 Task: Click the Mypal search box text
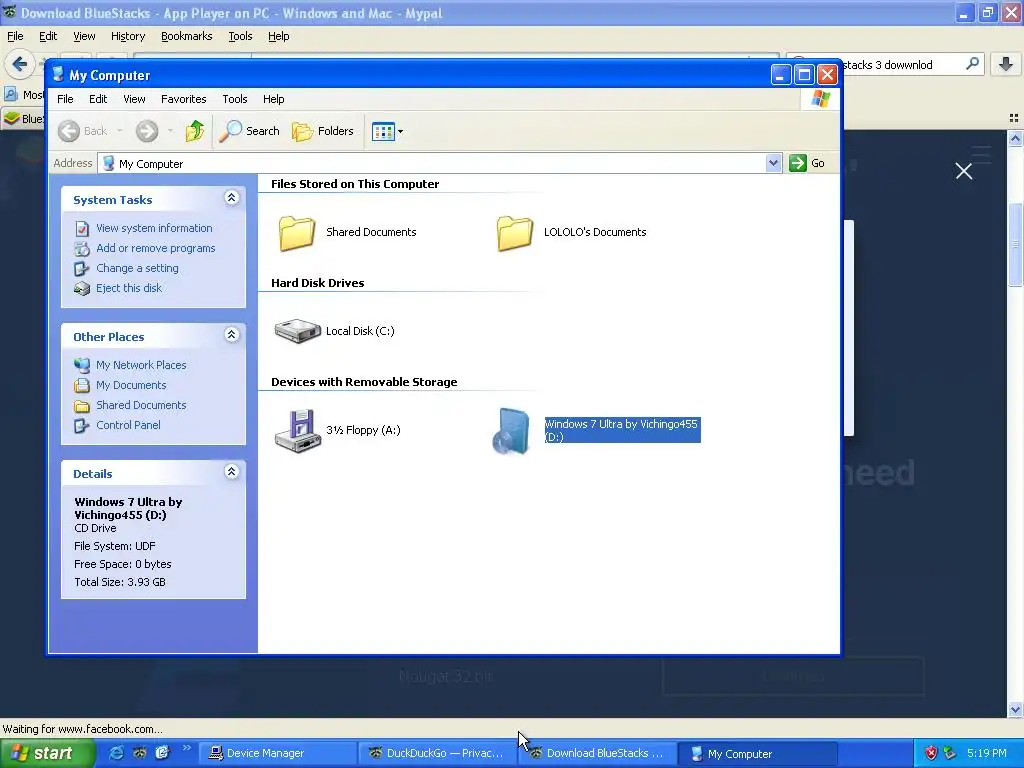[887, 65]
